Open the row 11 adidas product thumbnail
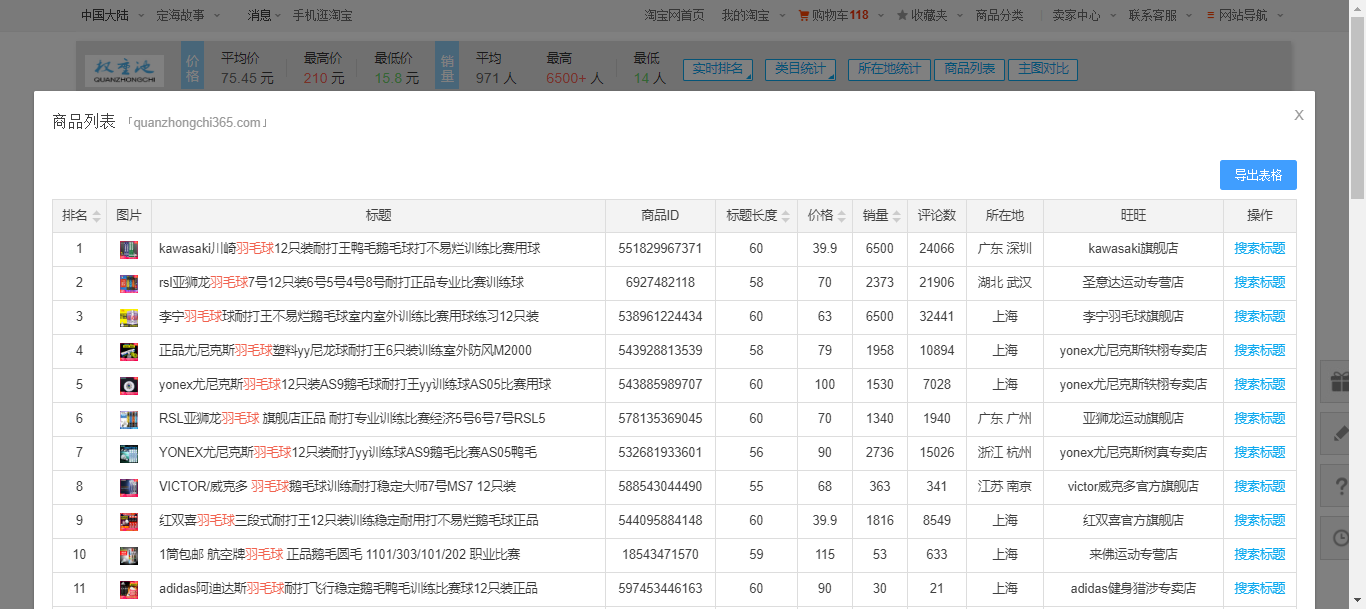The height and width of the screenshot is (609, 1366). (128, 589)
